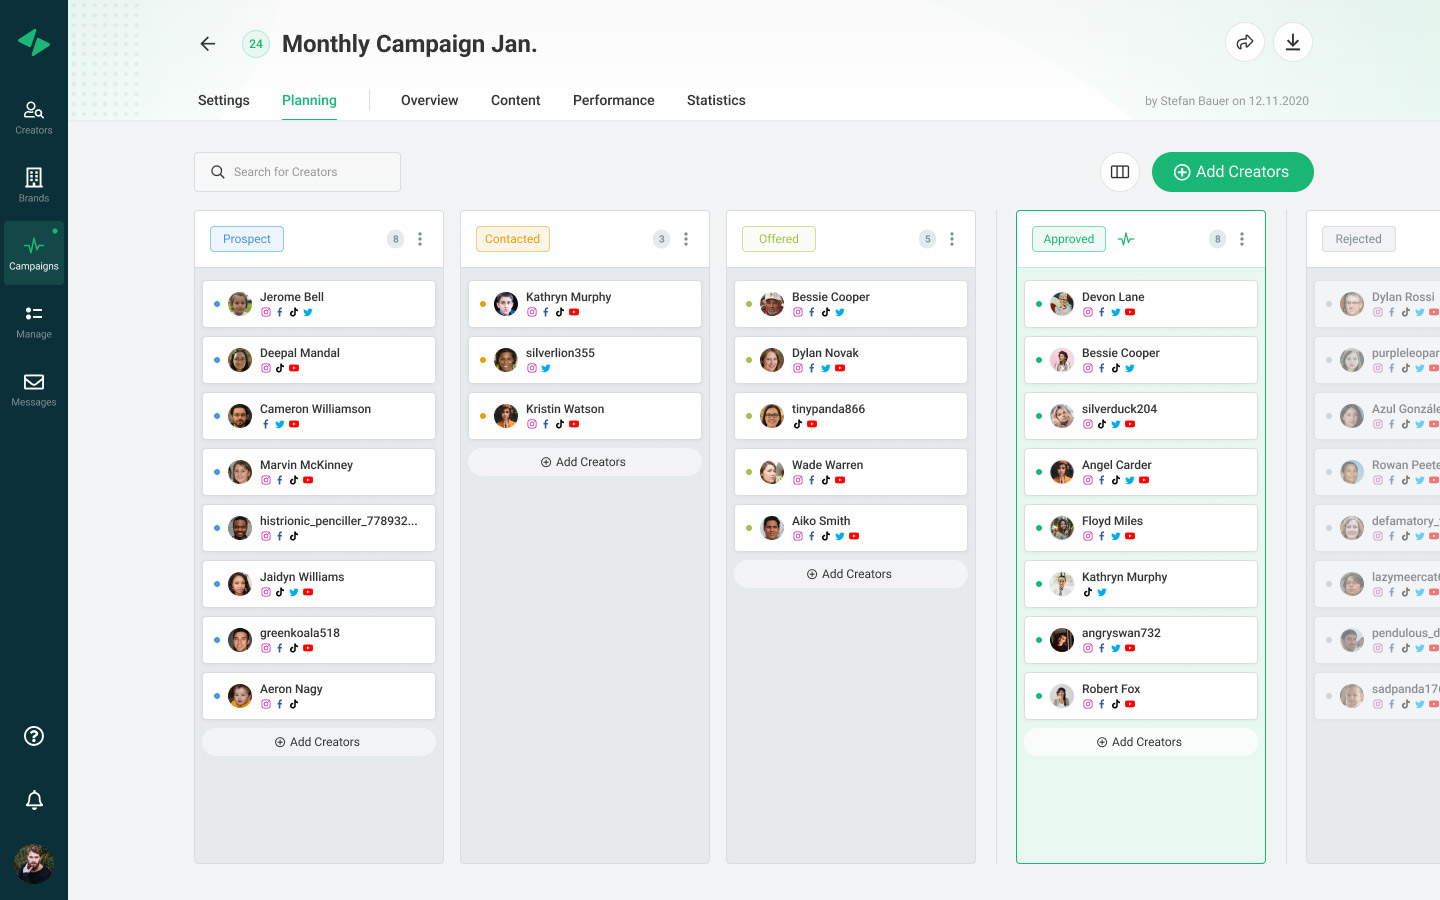1440x900 pixels.
Task: Open Floyd Miles's creator card
Action: pyautogui.click(x=1141, y=528)
